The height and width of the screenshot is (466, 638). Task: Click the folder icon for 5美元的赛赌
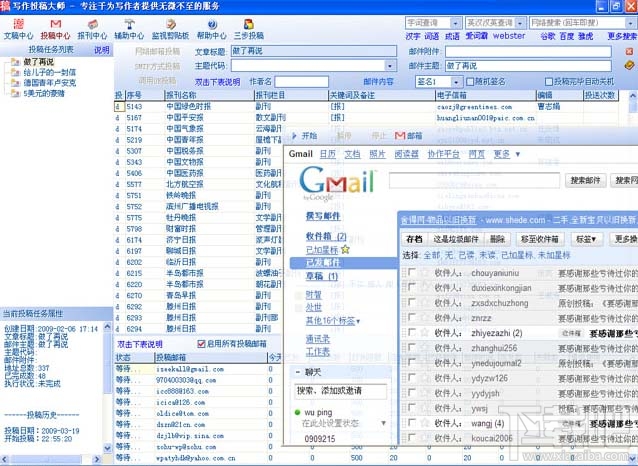pyautogui.click(x=15, y=93)
